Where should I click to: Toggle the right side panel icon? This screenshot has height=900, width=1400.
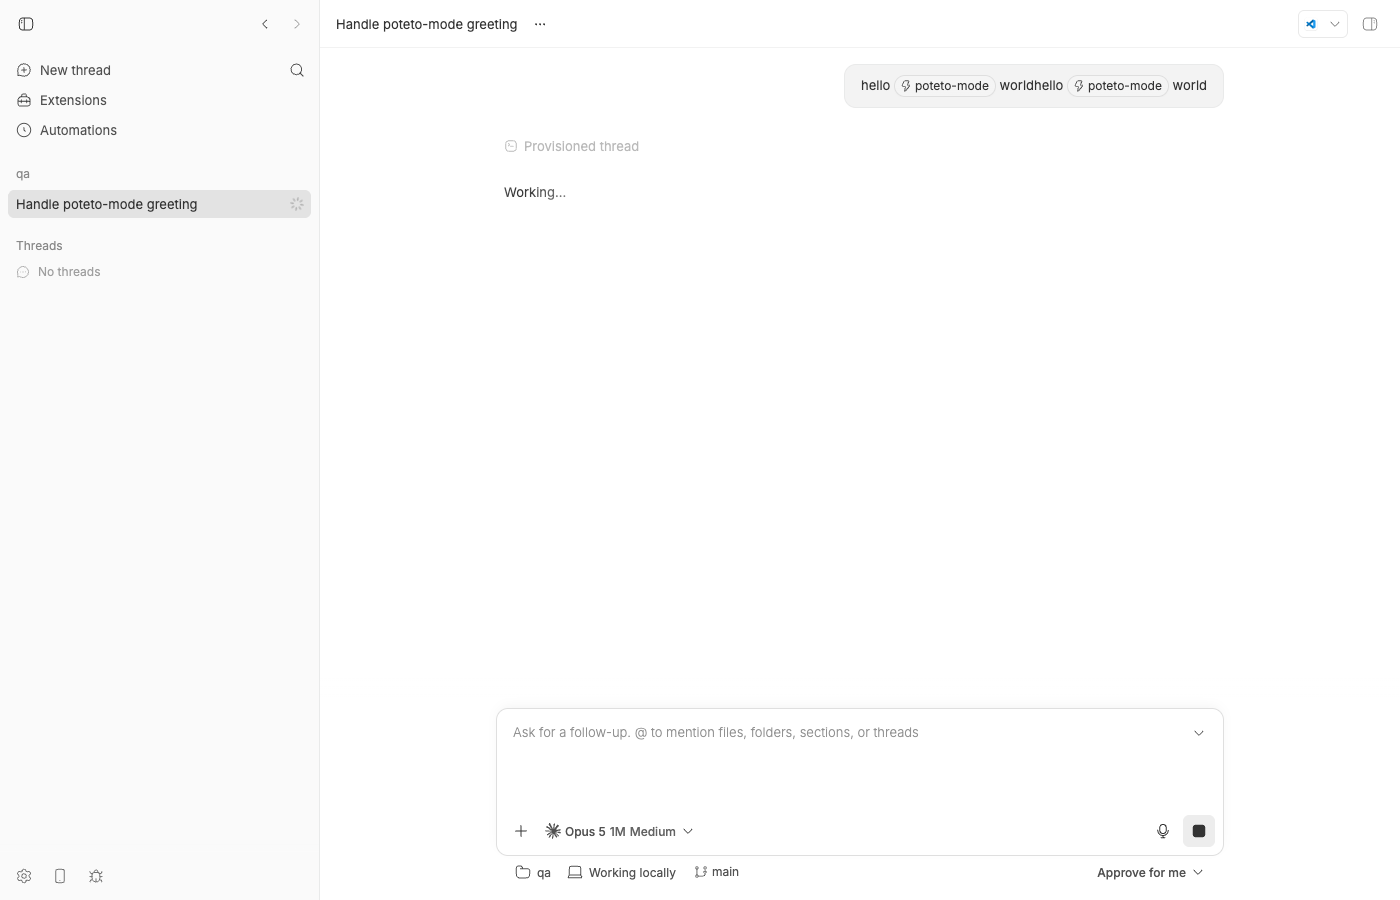coord(1370,24)
